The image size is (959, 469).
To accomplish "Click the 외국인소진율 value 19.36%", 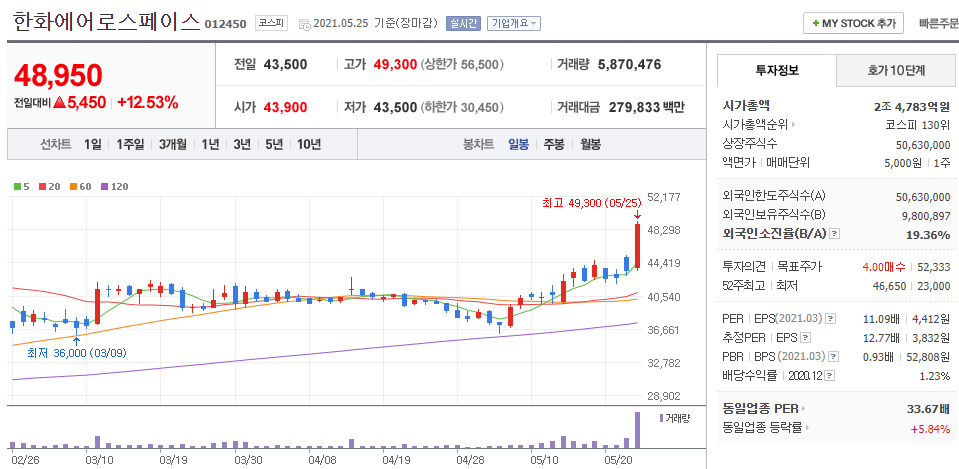I will pos(928,234).
